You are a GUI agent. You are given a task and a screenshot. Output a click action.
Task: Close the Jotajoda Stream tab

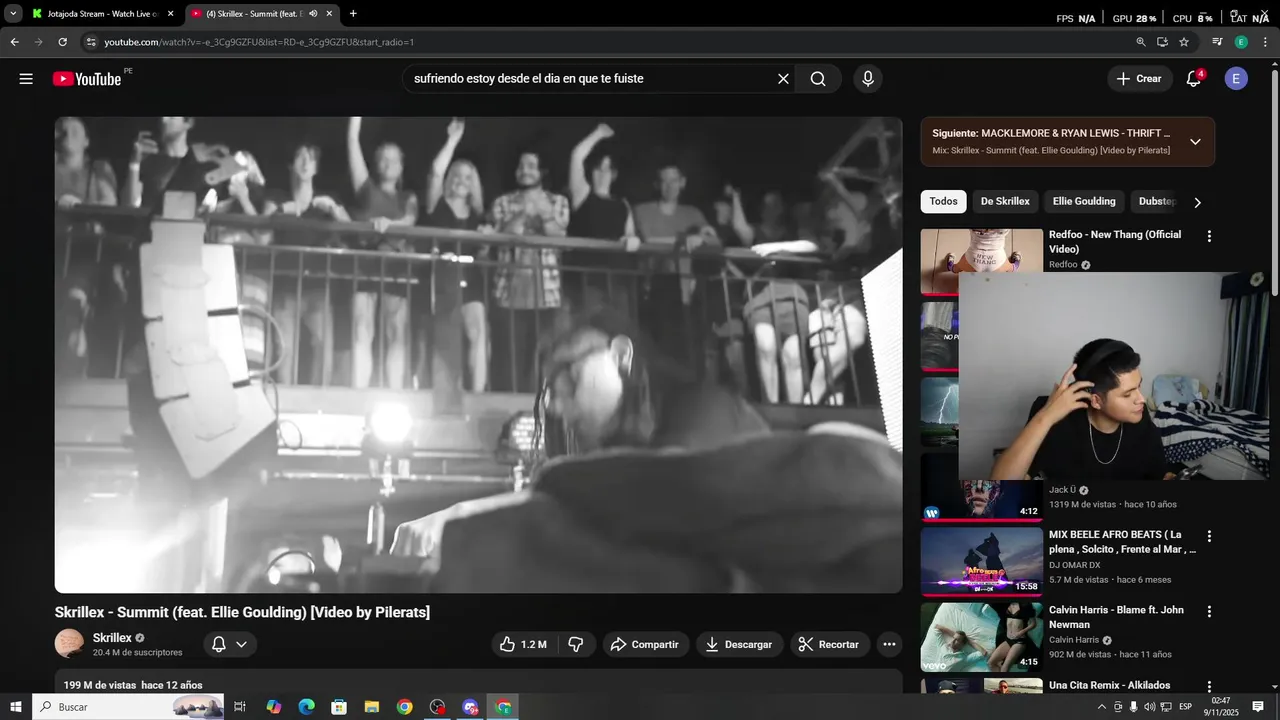point(170,14)
